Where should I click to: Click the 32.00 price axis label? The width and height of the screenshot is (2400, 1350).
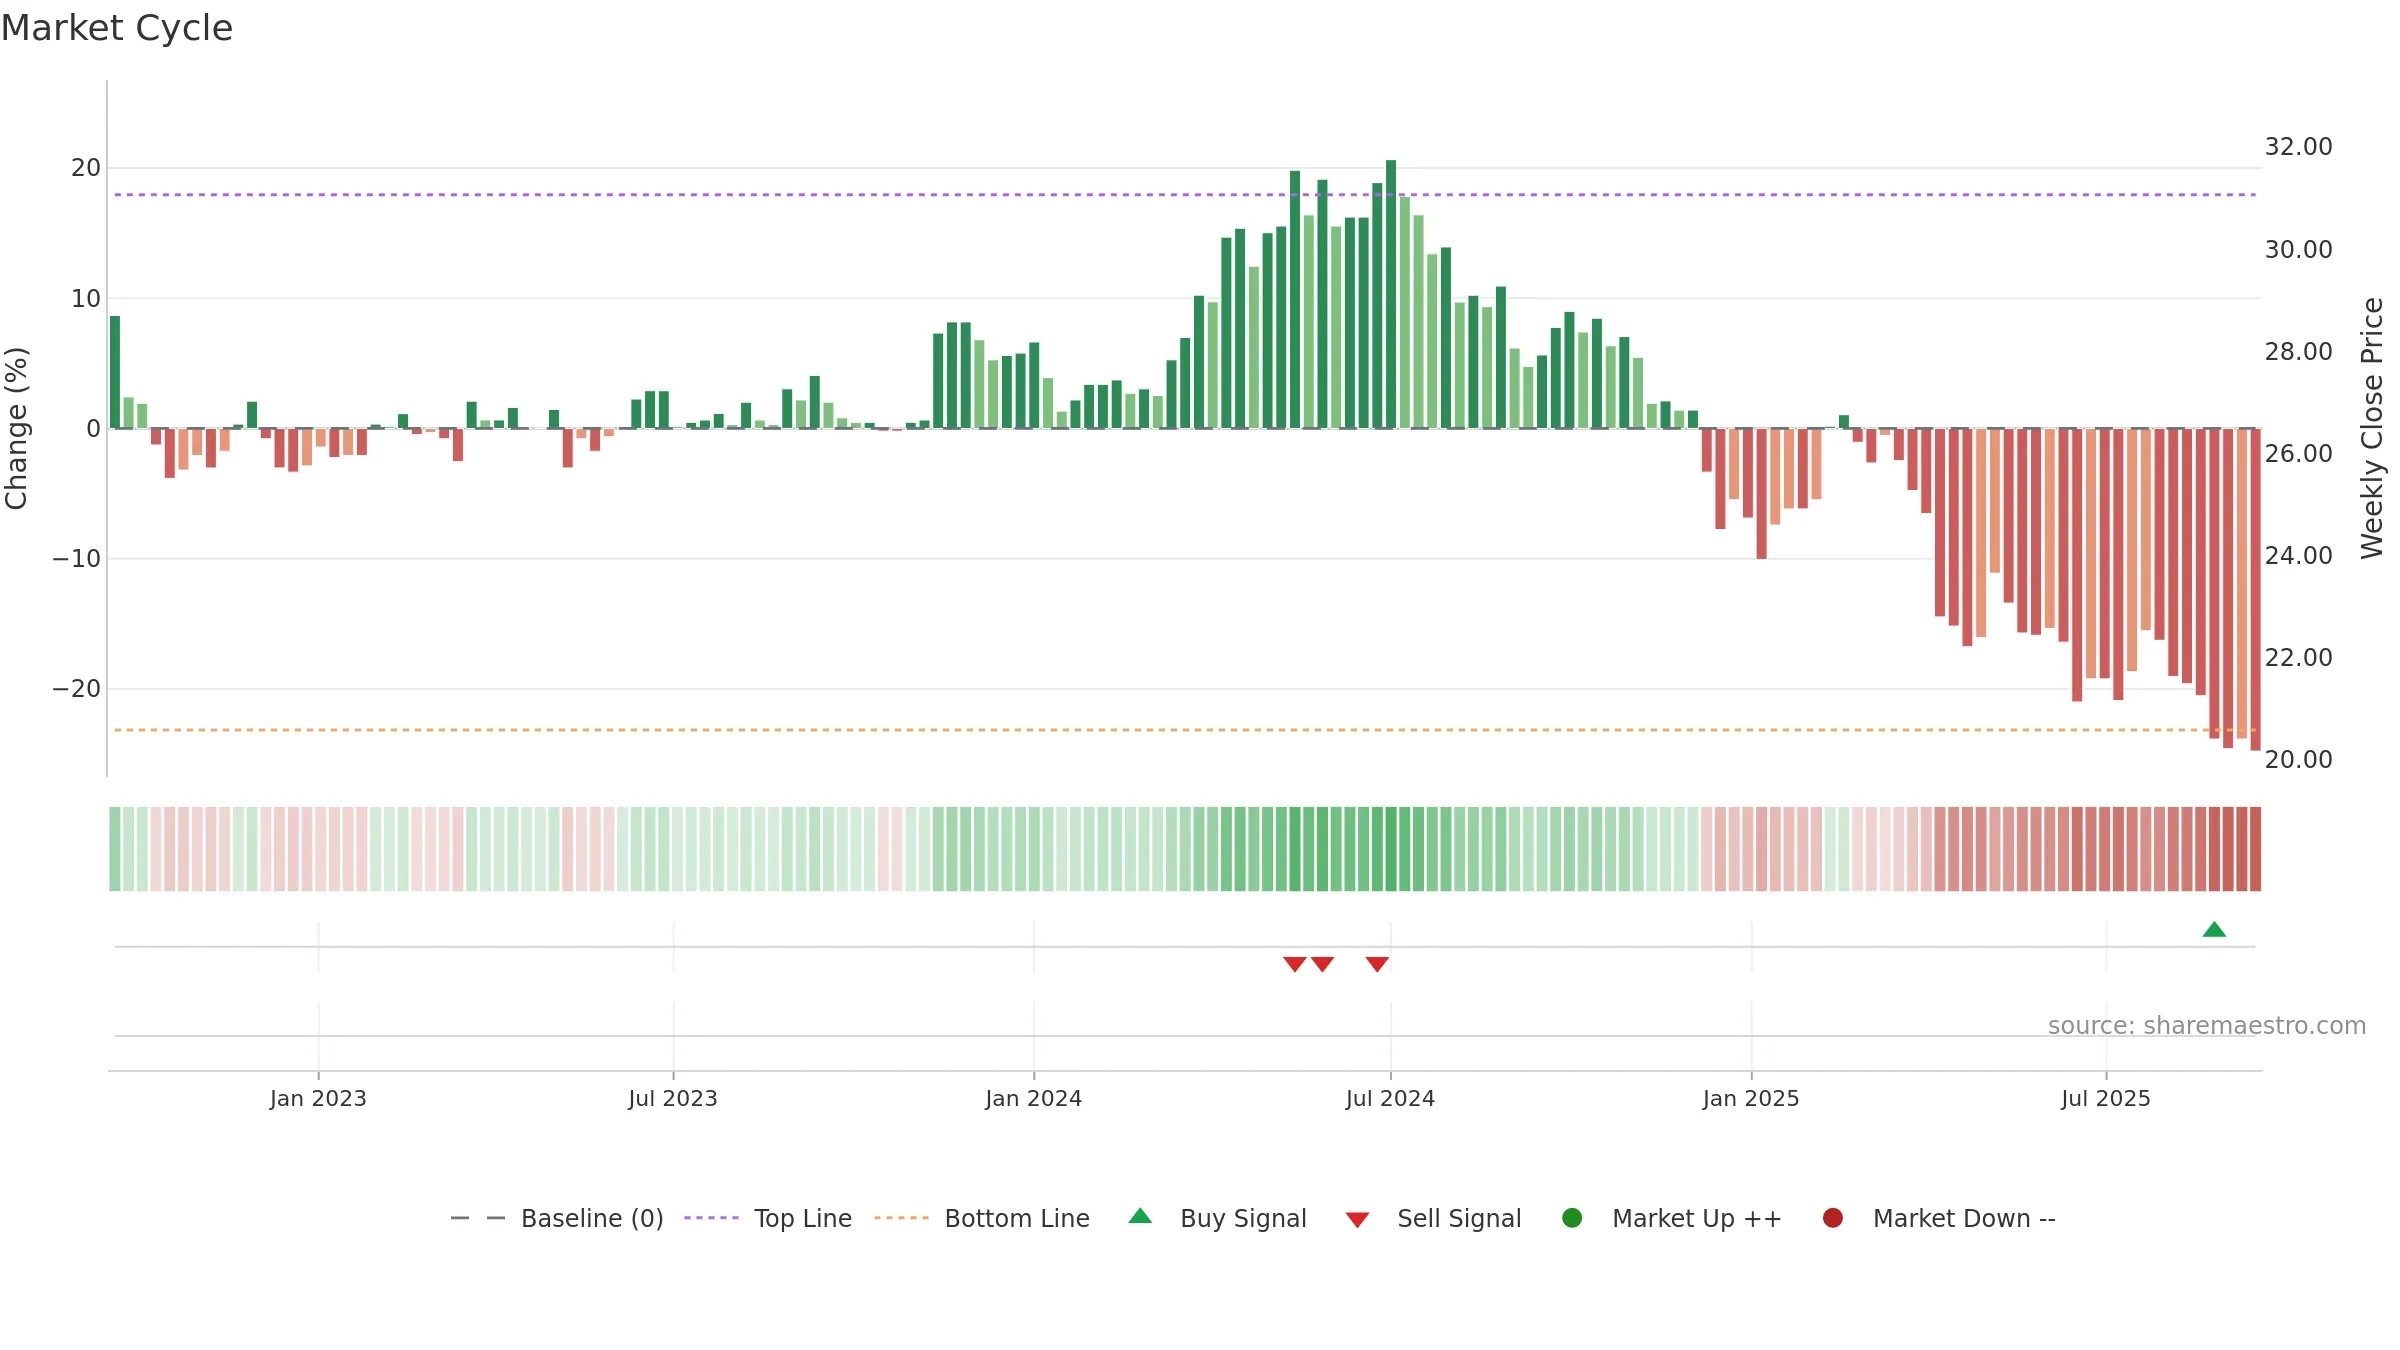2298,147
